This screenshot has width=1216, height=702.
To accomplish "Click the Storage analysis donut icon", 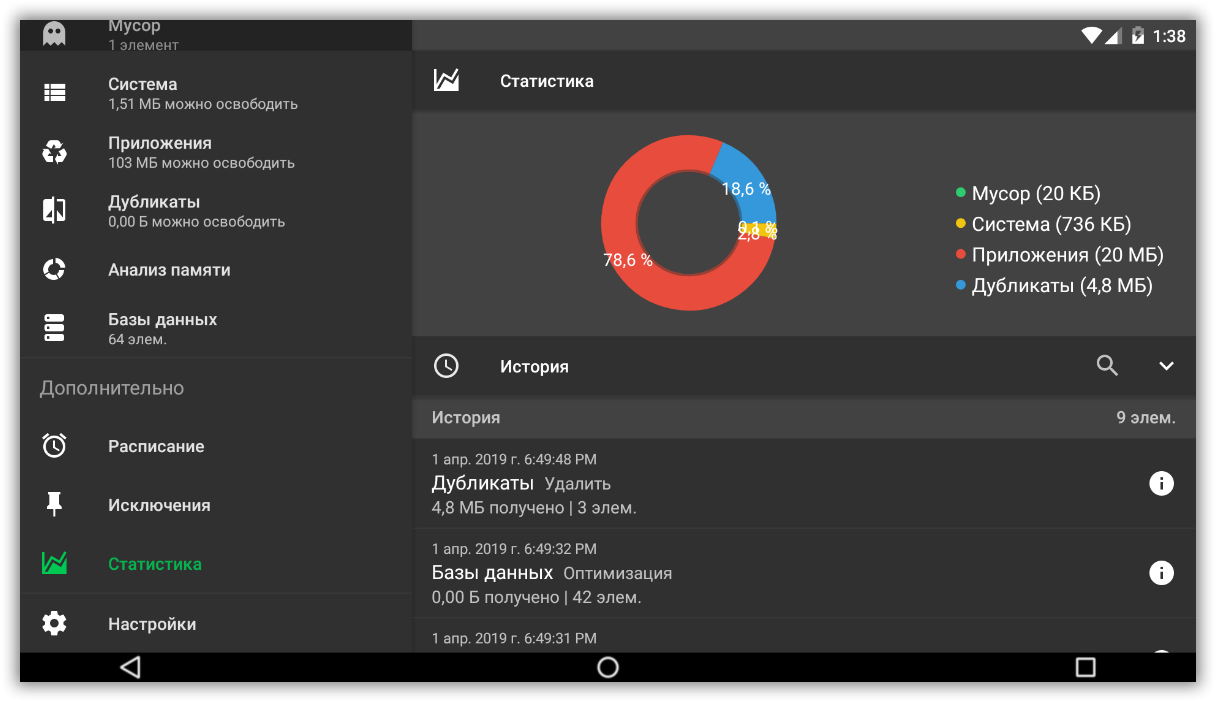I will (x=54, y=269).
